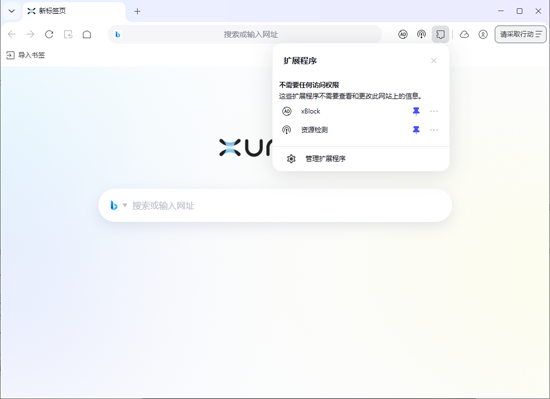Open the tab list chevron
The image size is (550, 399).
tap(12, 11)
